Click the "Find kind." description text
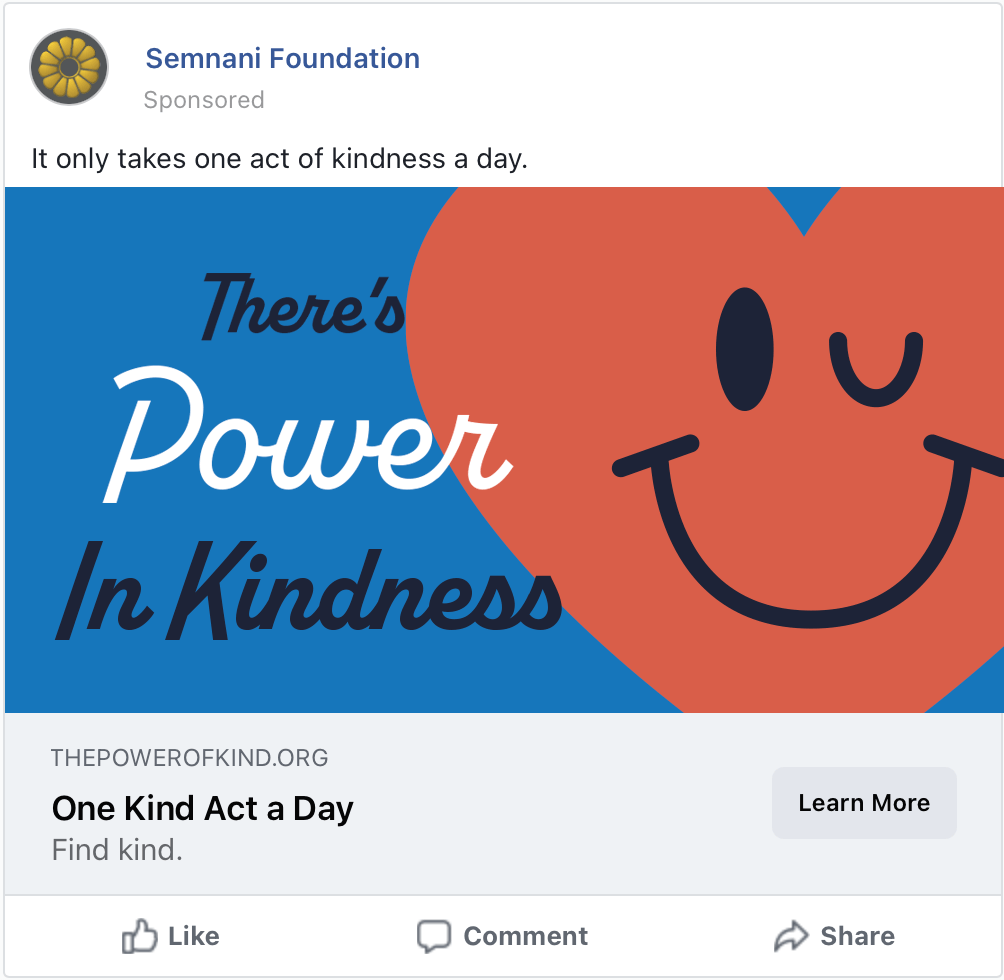 [x=117, y=852]
